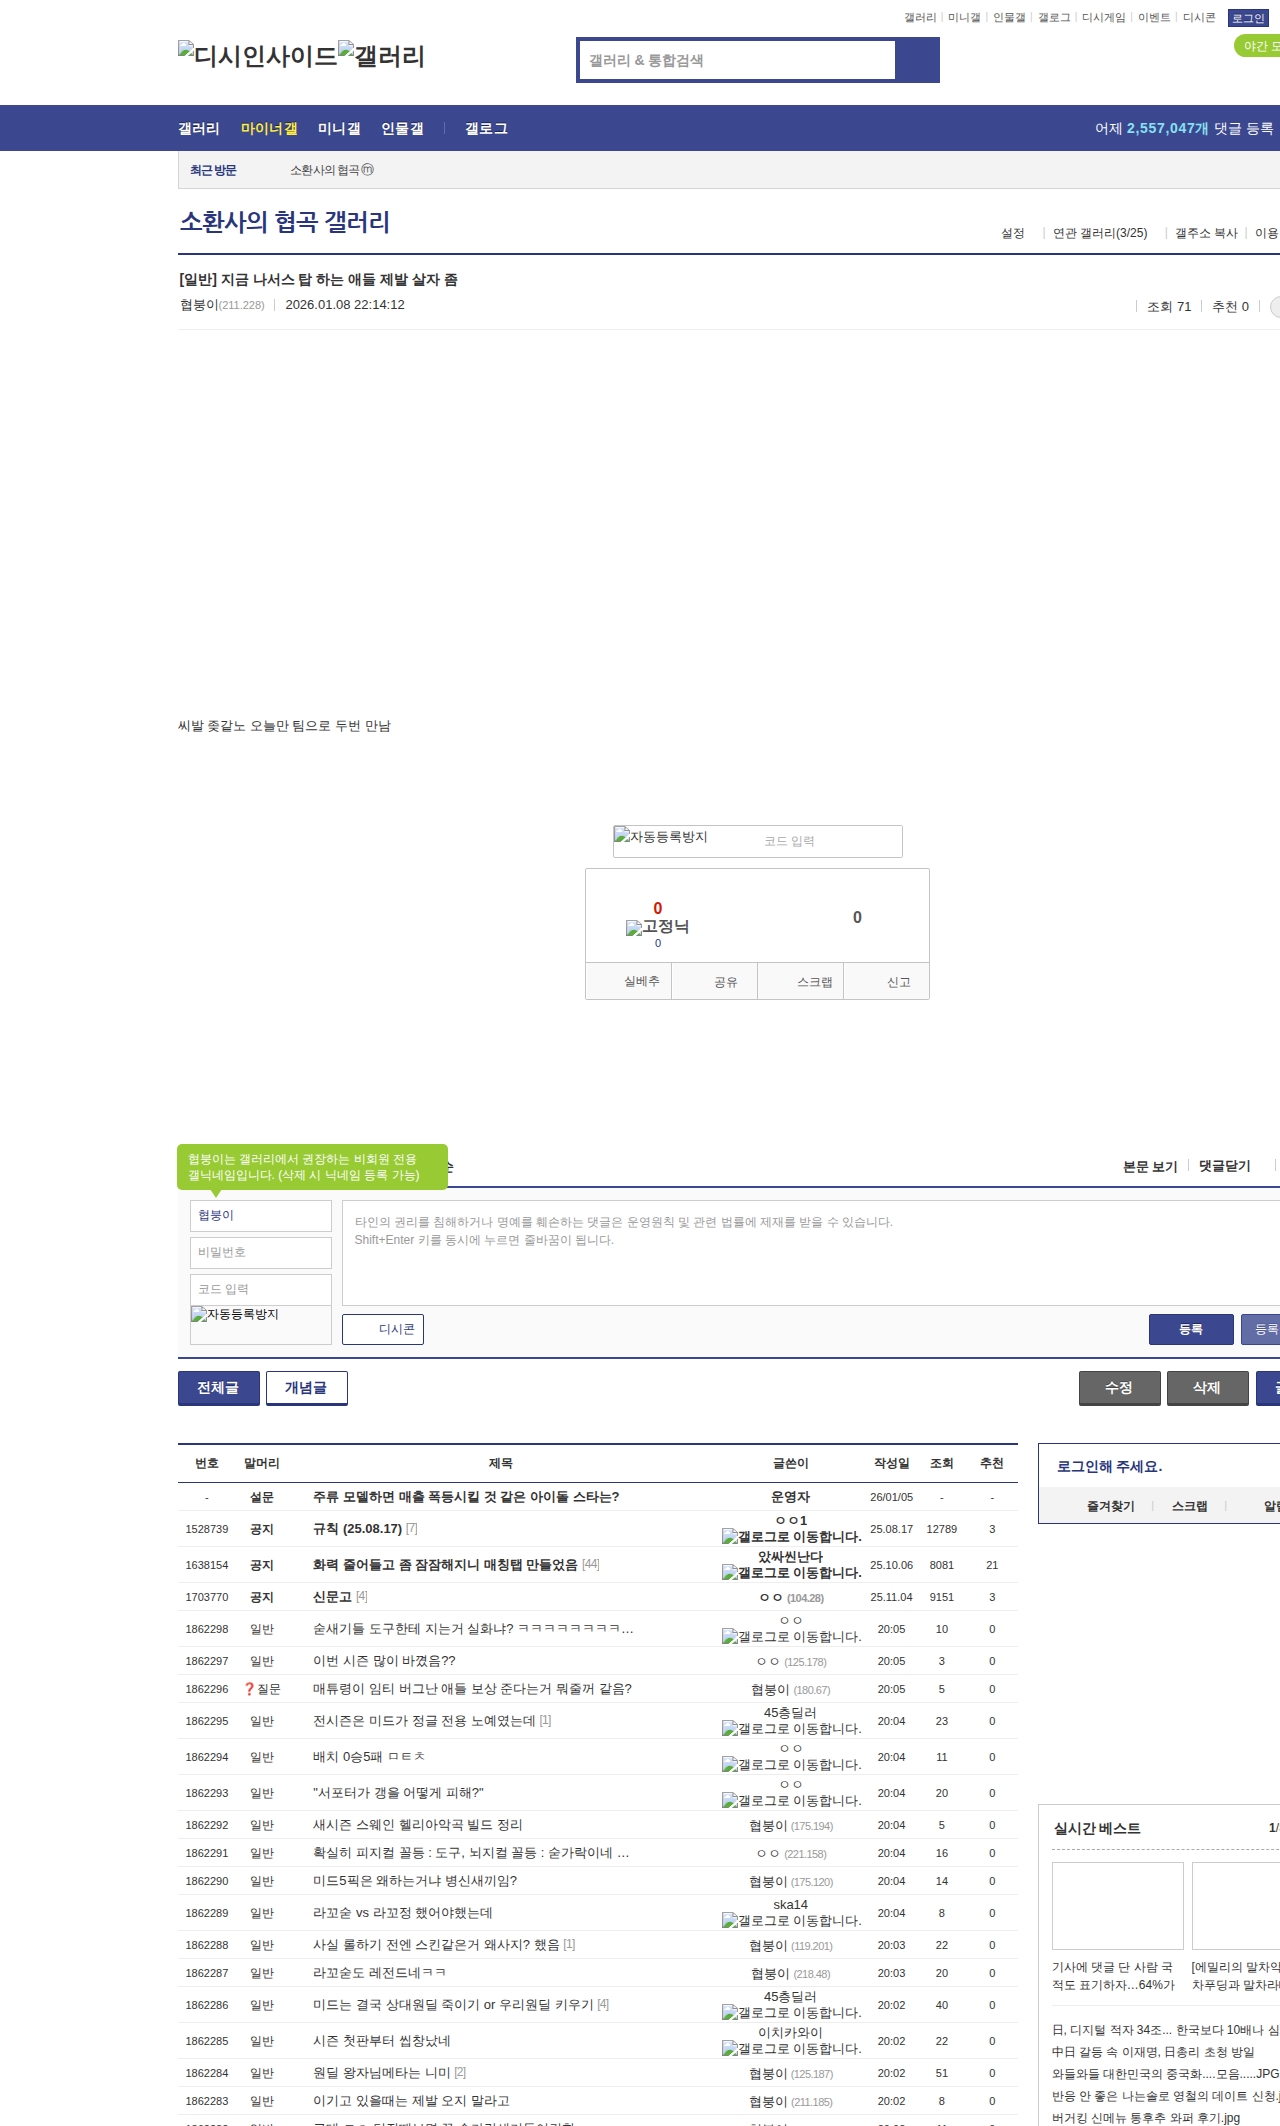The height and width of the screenshot is (2126, 1280).
Task: Open the notice 규칙 (25.08.17)
Action: coord(357,1529)
